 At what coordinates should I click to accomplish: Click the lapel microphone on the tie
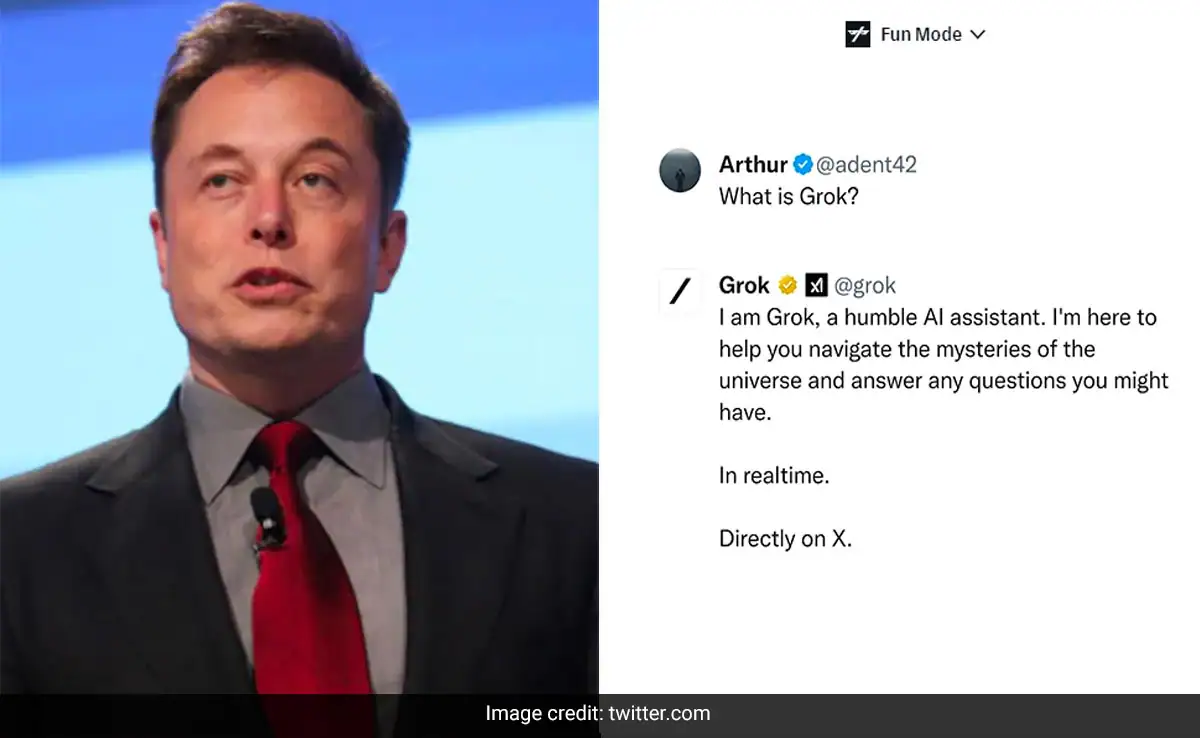pos(266,513)
